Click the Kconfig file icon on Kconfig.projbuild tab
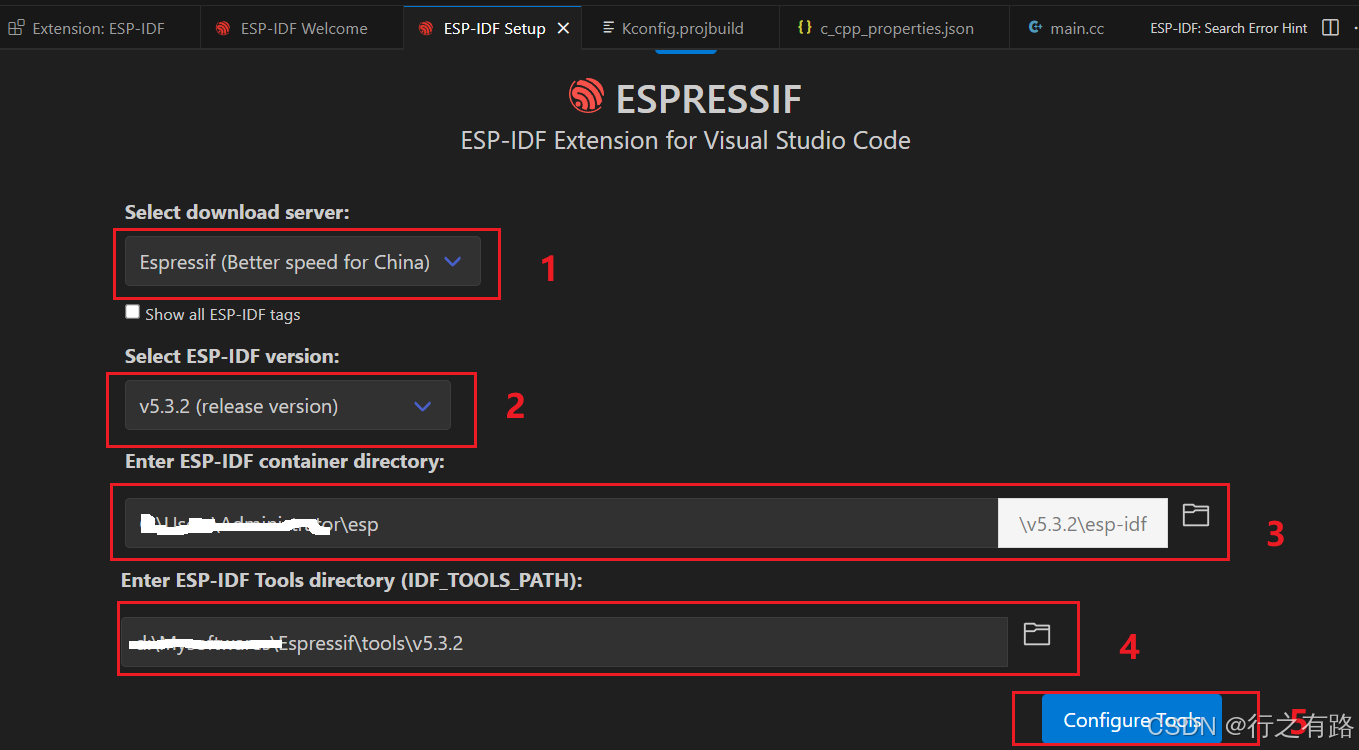The image size is (1359, 750). point(609,28)
